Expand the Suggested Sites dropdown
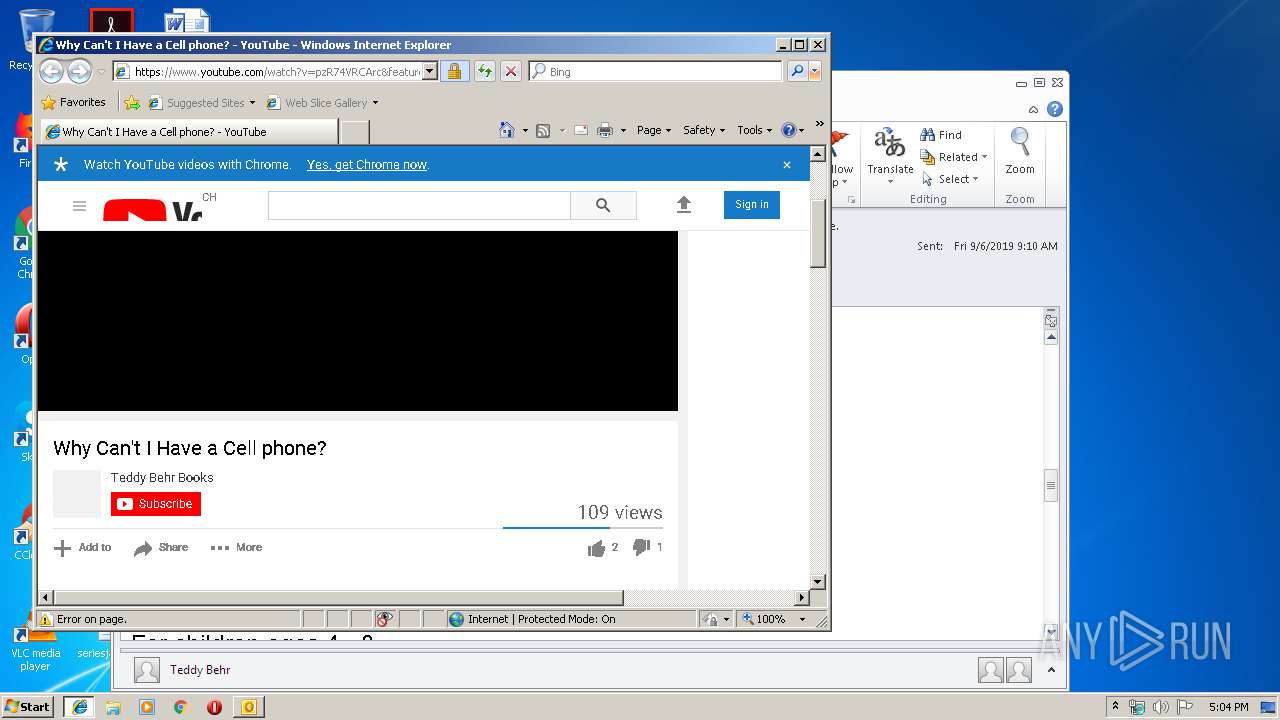This screenshot has height=720, width=1280. coord(252,103)
